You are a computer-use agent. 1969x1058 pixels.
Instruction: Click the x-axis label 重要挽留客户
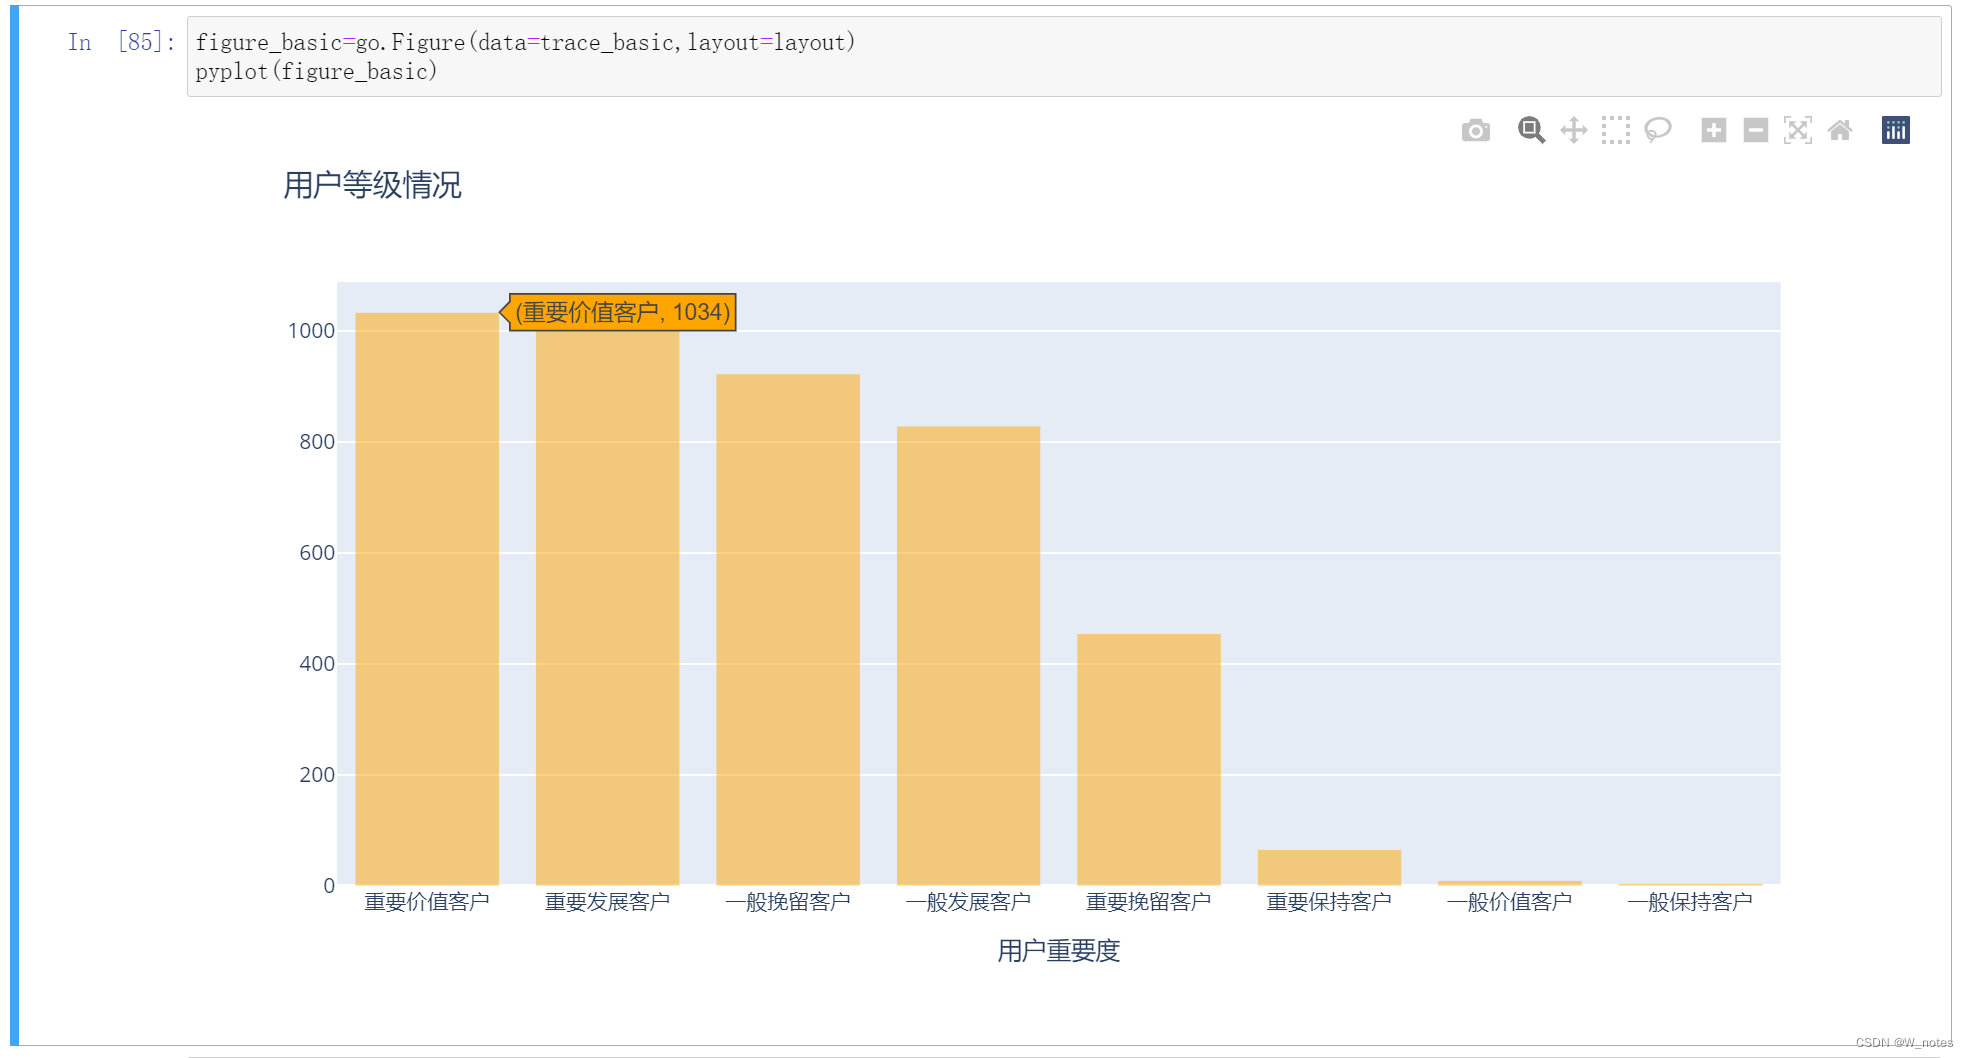point(1149,902)
